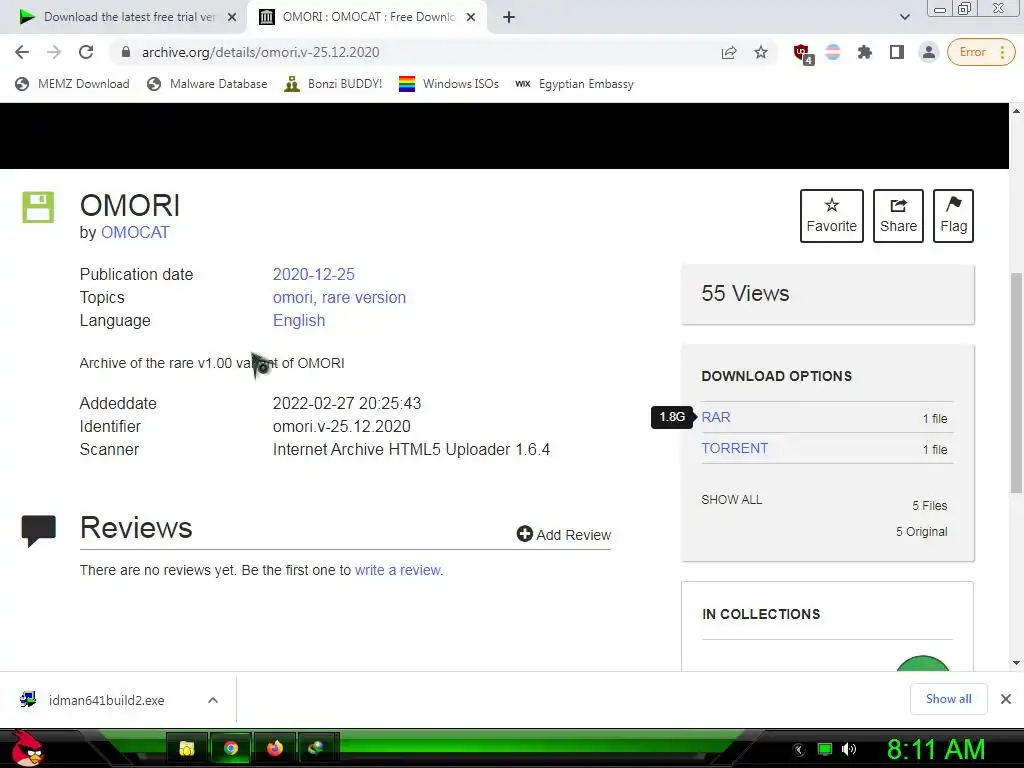The height and width of the screenshot is (768, 1024).
Task: Click the page vertical scrollbar thumb
Action: [x=1016, y=382]
